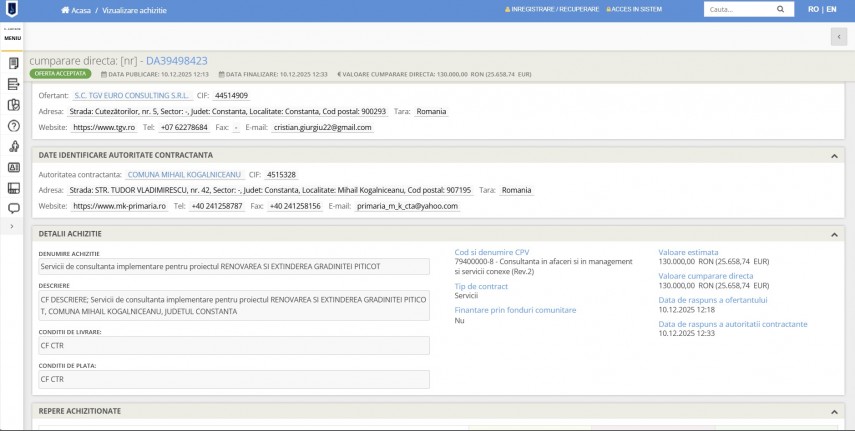855x431 pixels.
Task: Open the help question mark sidebar icon
Action: click(13, 126)
